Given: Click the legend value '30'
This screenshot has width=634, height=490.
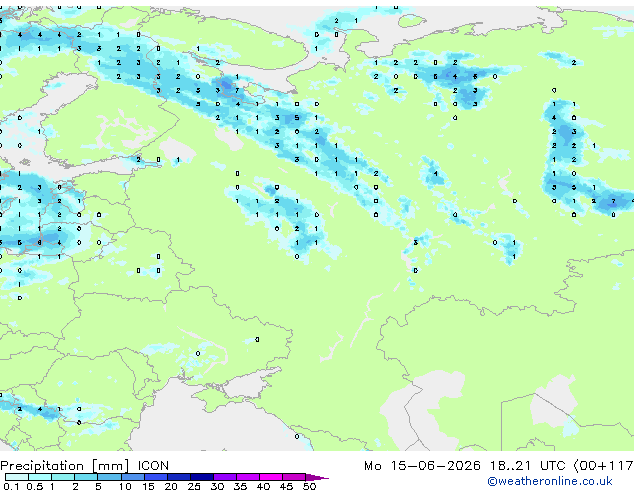Looking at the screenshot, I should click(217, 486).
